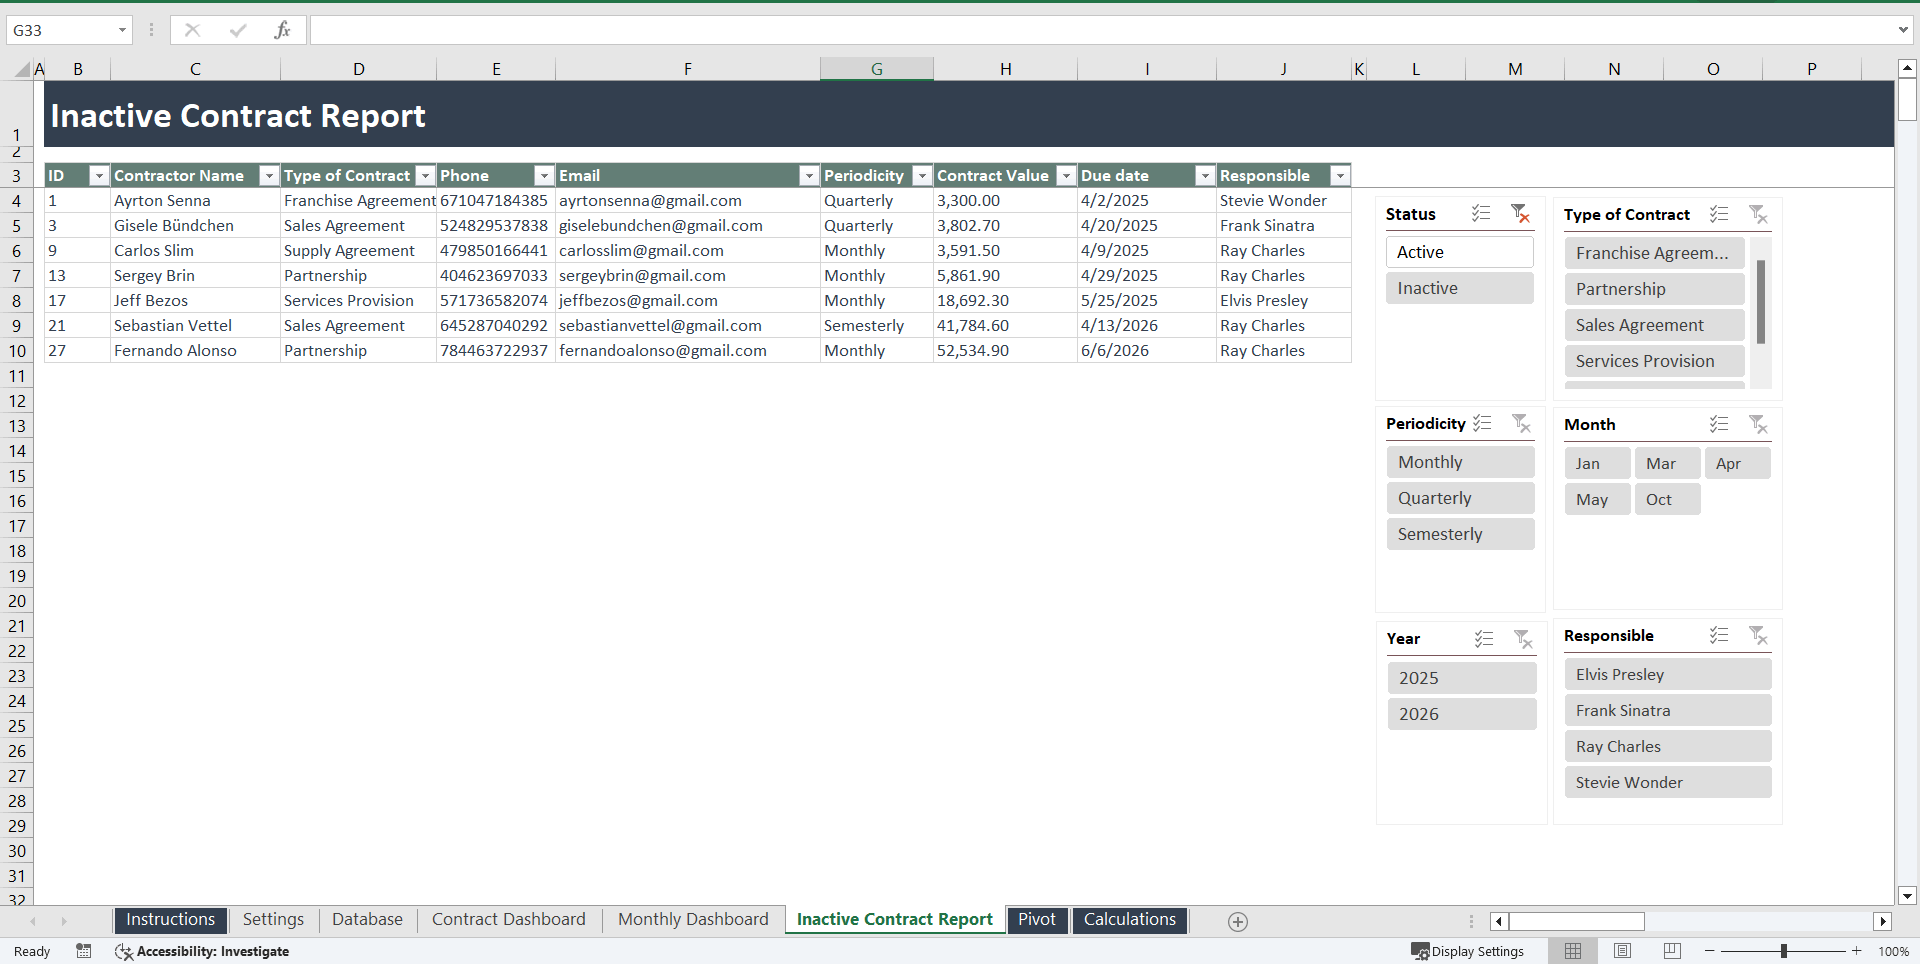Toggle multi-select on the Status slicer
The height and width of the screenshot is (966, 1920).
pos(1481,213)
